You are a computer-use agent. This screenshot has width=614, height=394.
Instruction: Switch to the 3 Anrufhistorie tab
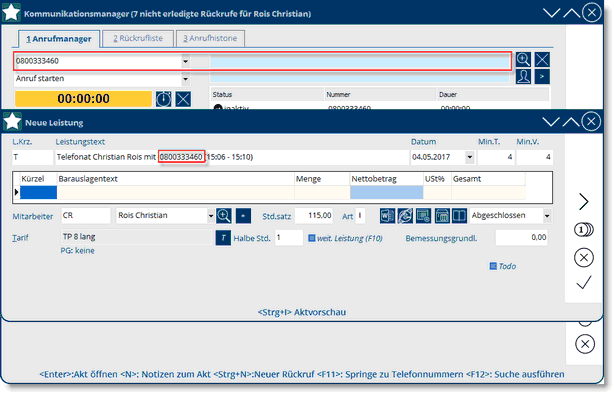[x=210, y=38]
